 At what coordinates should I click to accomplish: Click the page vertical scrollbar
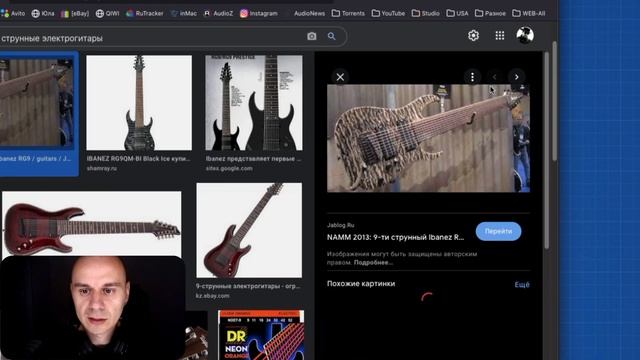pyautogui.click(x=555, y=101)
